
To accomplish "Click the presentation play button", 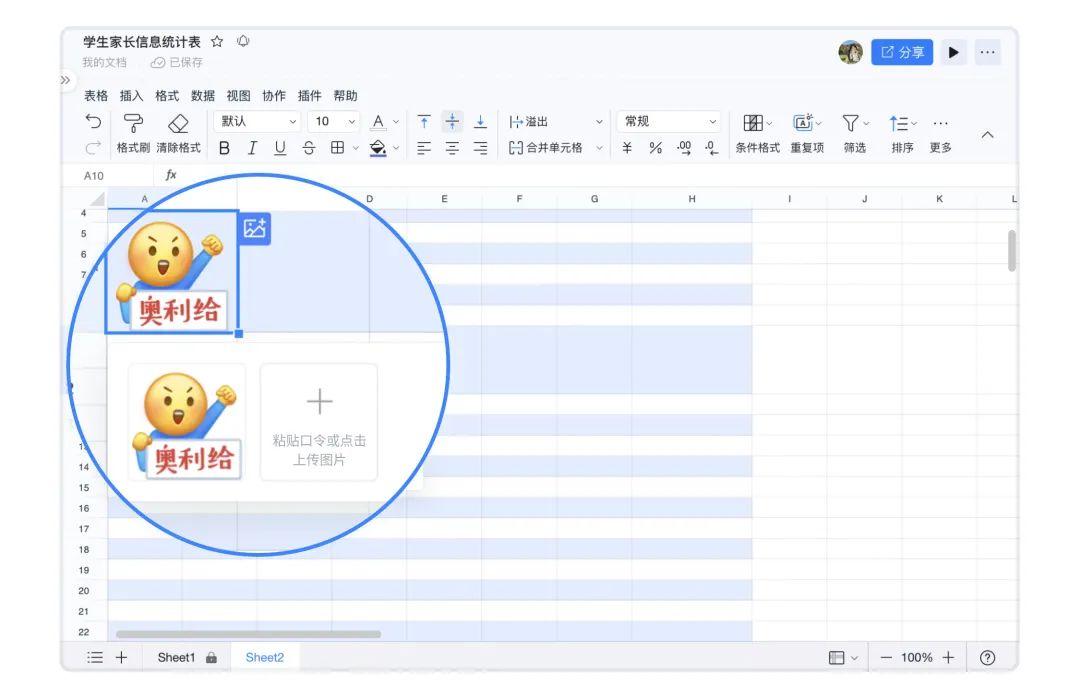I will coord(953,52).
